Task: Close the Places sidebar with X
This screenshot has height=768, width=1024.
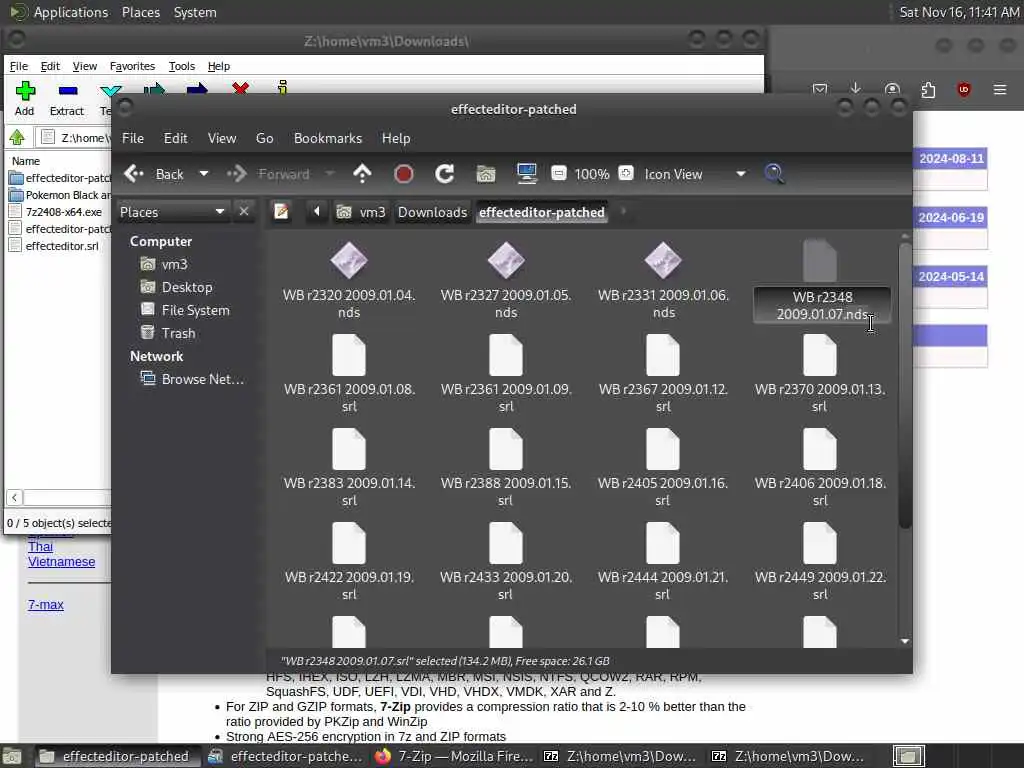Action: click(244, 212)
